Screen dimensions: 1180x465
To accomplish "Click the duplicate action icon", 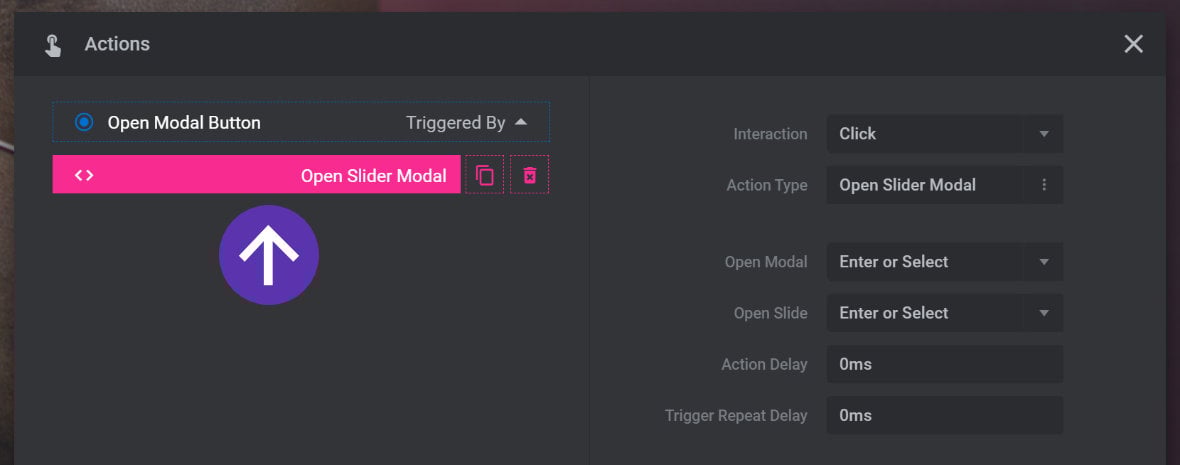I will coord(485,175).
